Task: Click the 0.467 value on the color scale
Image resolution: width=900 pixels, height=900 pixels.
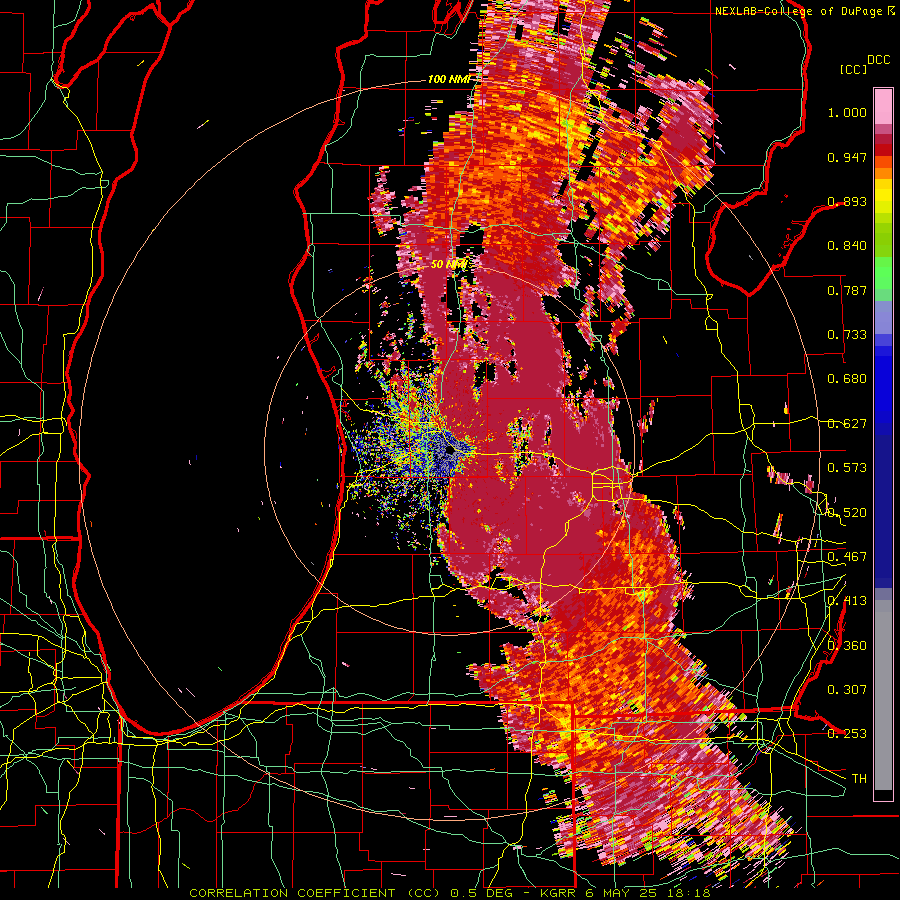Action: [x=847, y=557]
